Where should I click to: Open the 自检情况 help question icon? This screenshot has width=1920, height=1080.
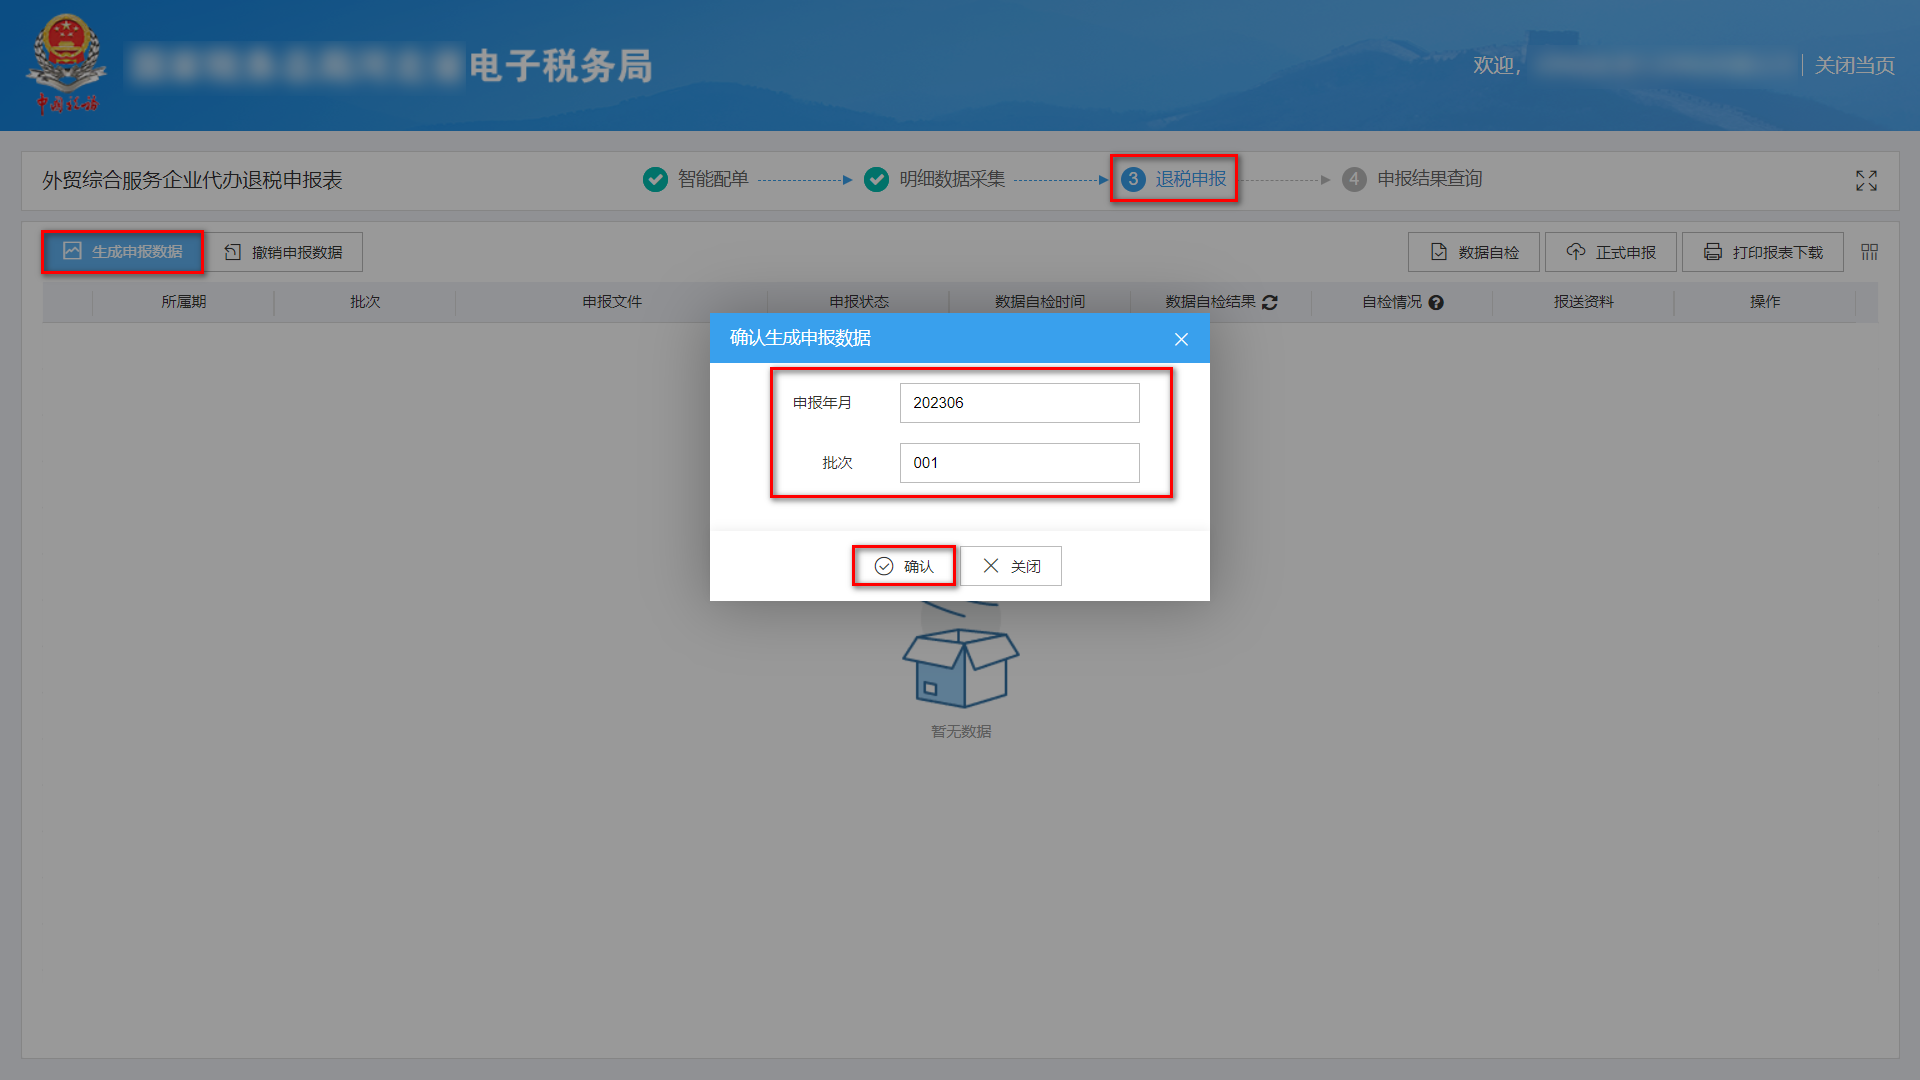click(1438, 302)
